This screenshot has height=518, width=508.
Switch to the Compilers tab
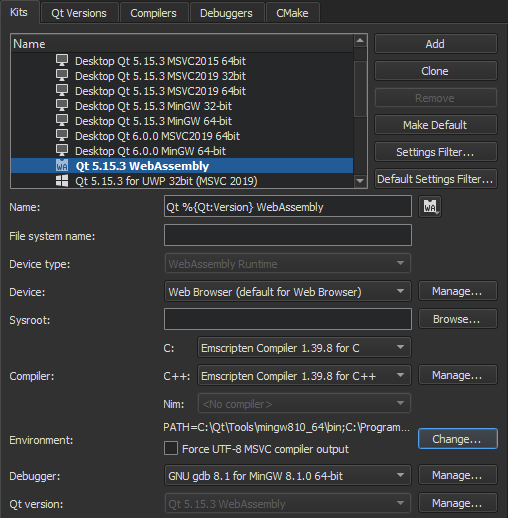click(153, 13)
